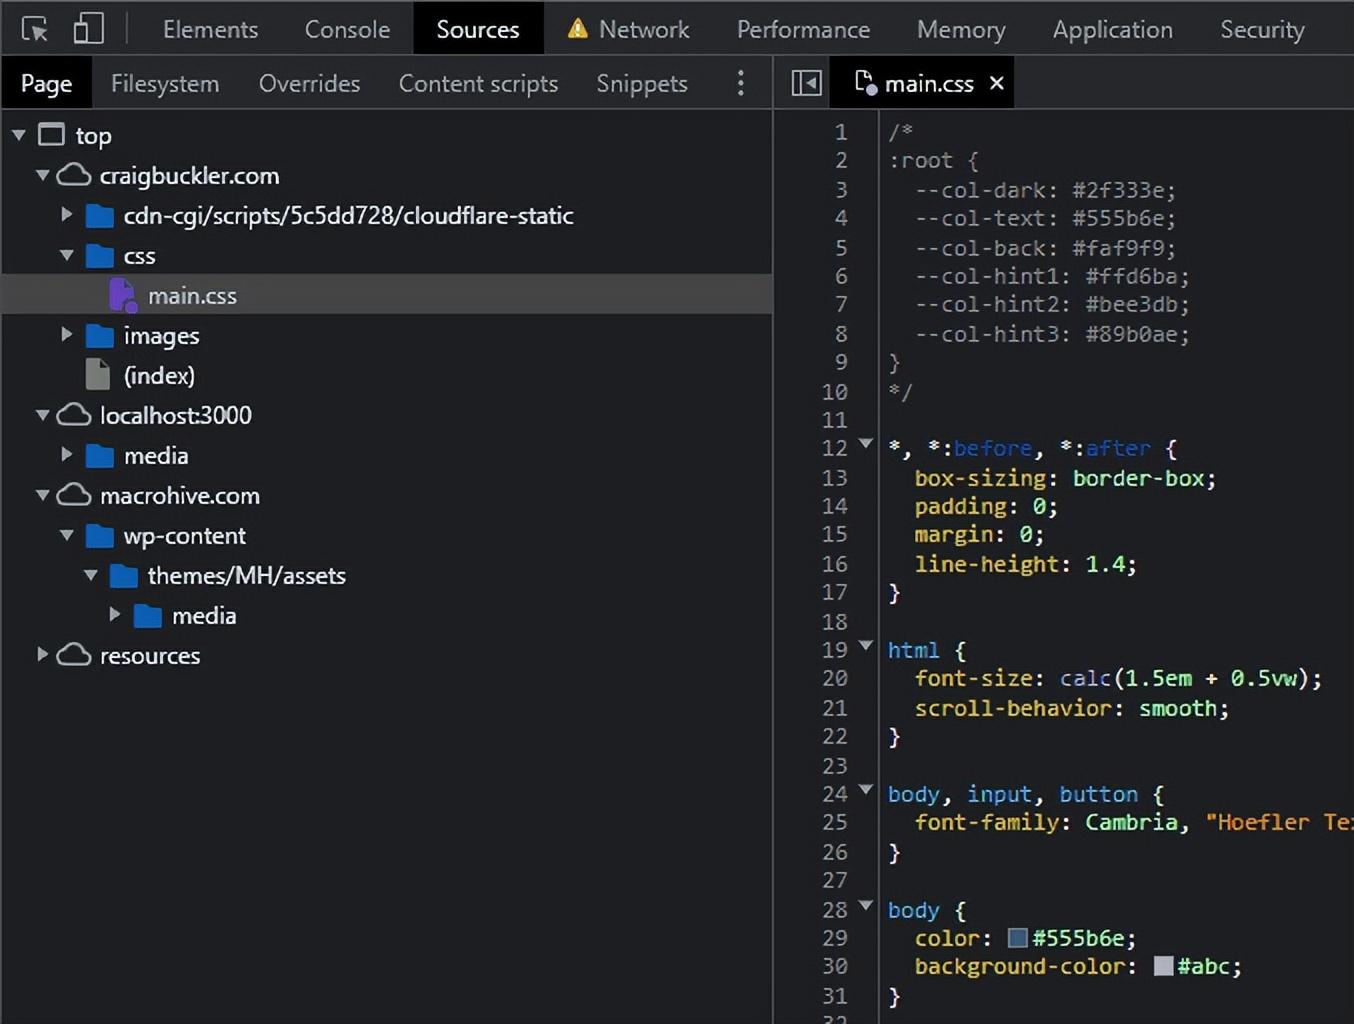Viewport: 1354px width, 1024px height.
Task: Click the main.css file icon
Action: (x=122, y=294)
